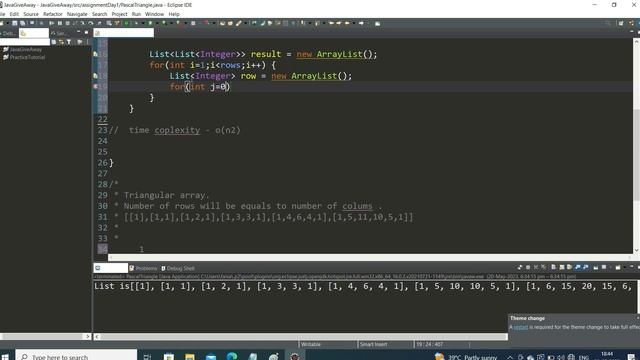Toggle Word Wrap in the Console toolbar

569,267
